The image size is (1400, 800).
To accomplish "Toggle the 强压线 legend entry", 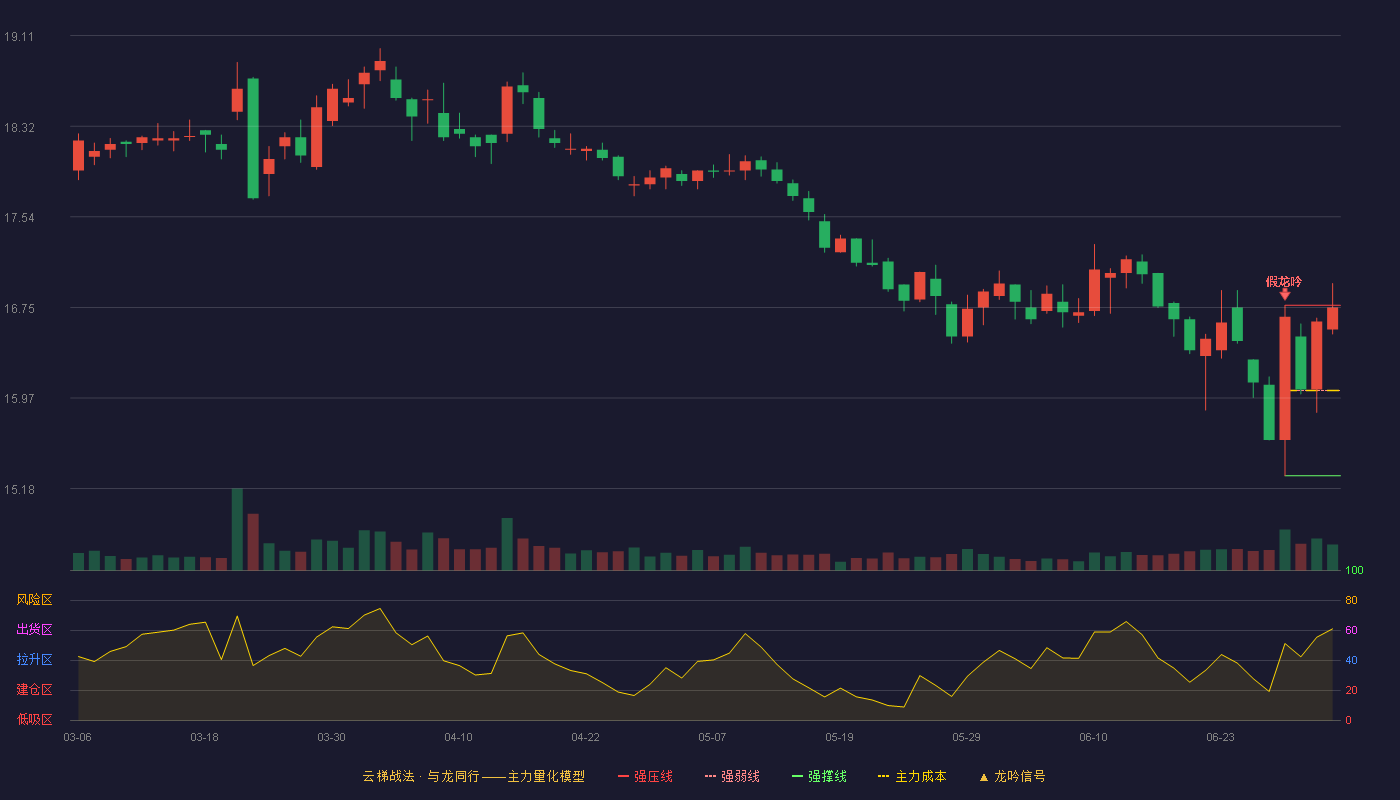I will tap(645, 776).
